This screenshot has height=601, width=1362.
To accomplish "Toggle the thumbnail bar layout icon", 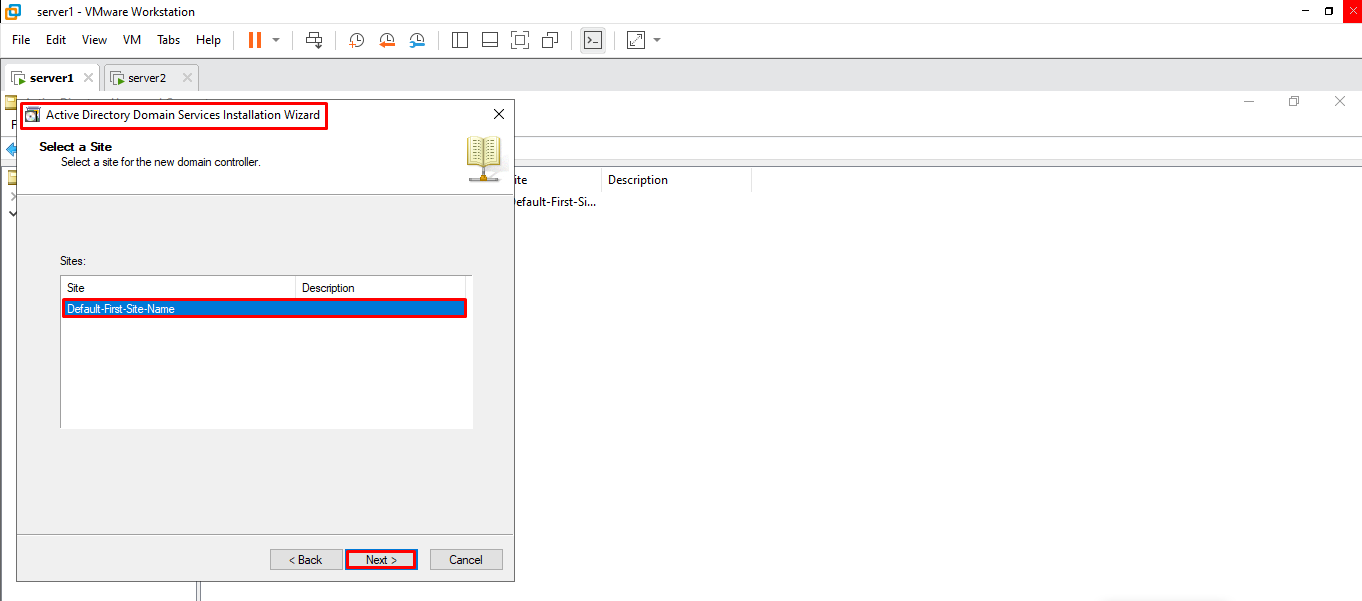I will (490, 40).
